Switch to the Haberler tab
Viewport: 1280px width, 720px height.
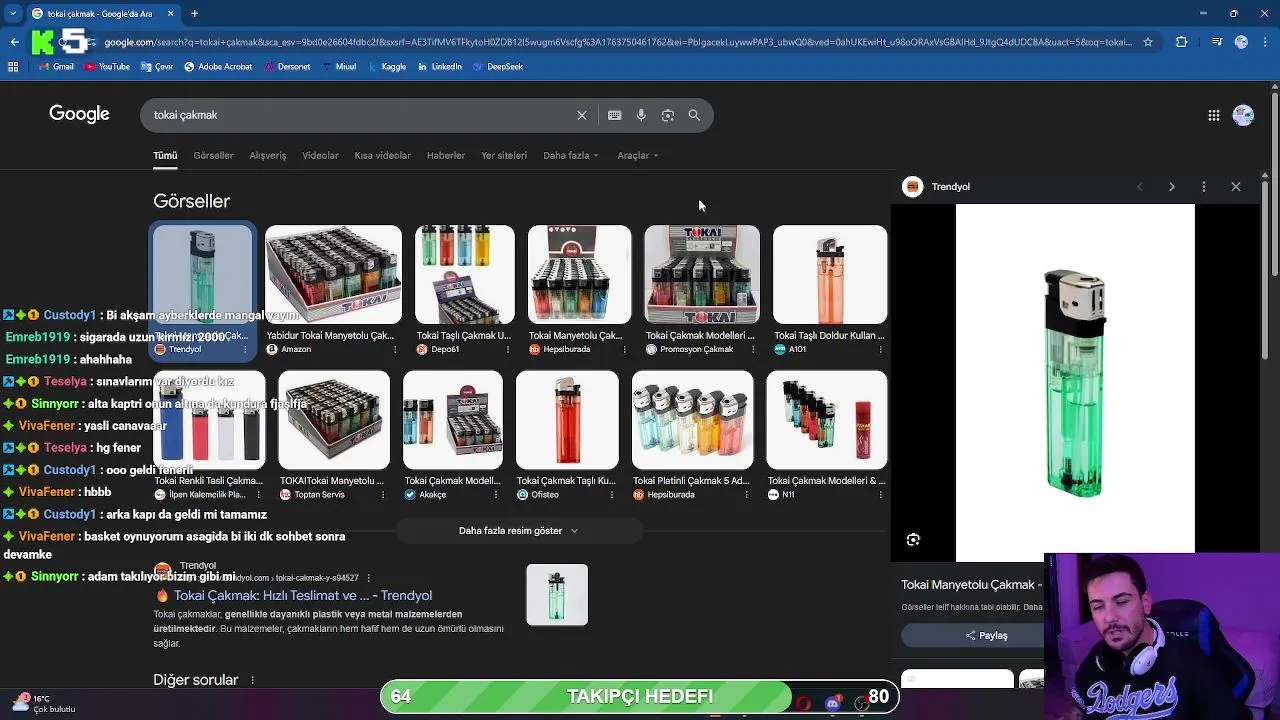[x=446, y=156]
